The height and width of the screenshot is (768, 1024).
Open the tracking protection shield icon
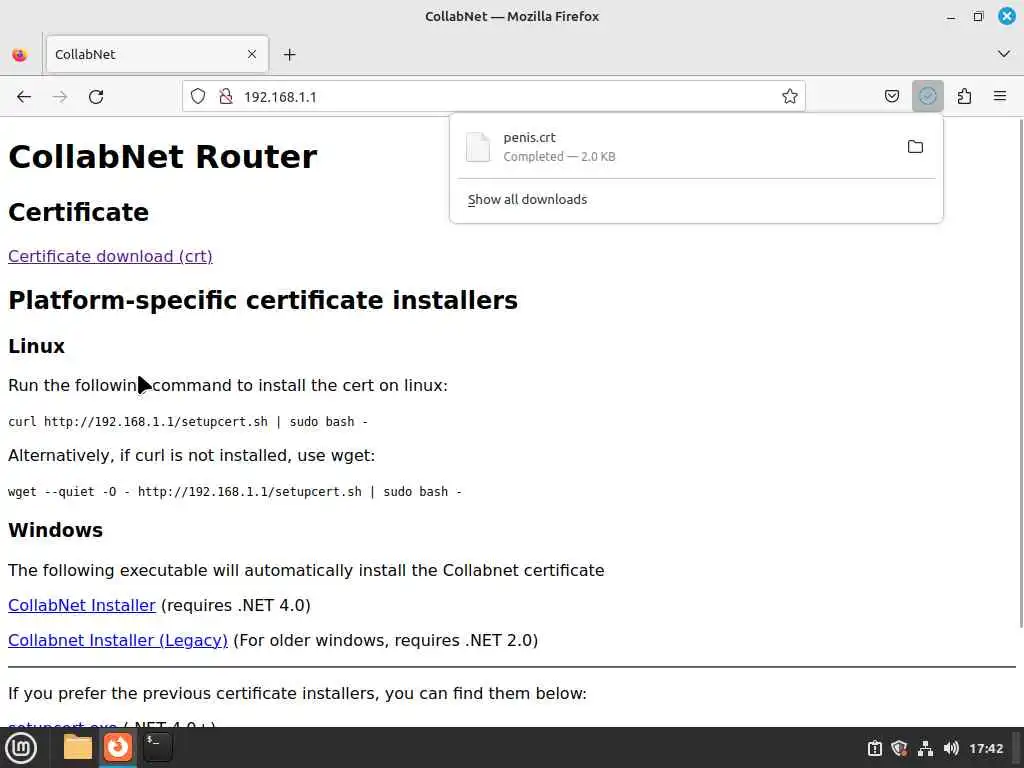[198, 97]
